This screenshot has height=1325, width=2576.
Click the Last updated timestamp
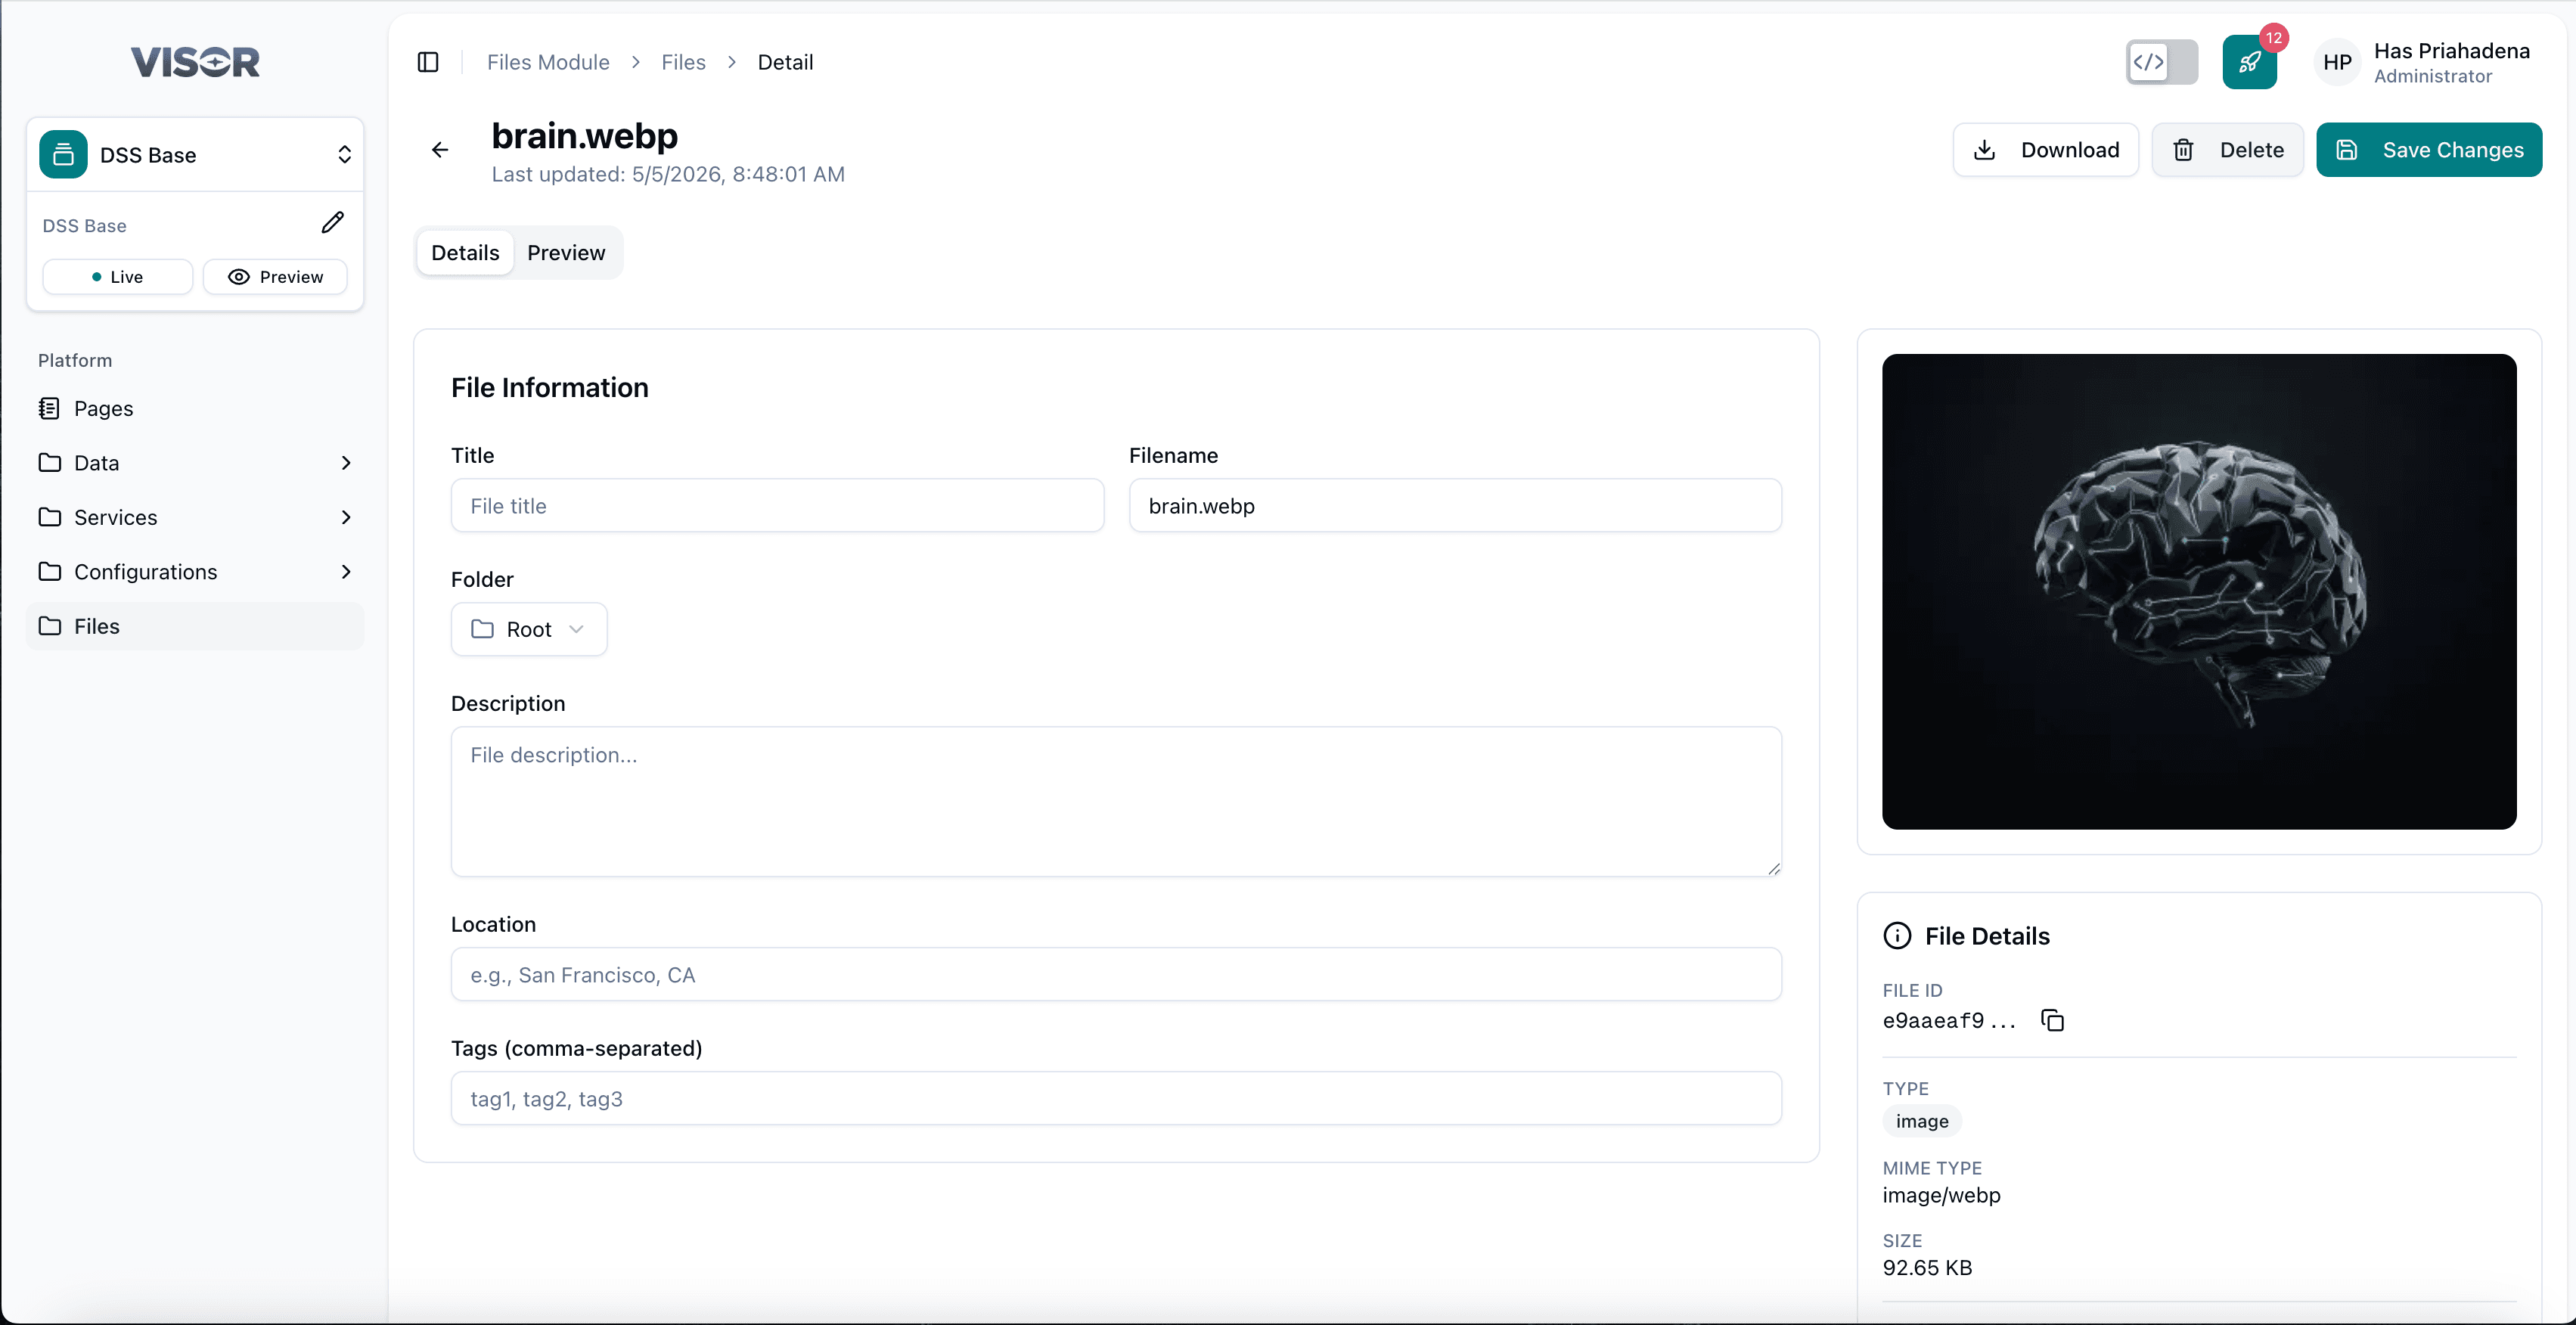(668, 174)
